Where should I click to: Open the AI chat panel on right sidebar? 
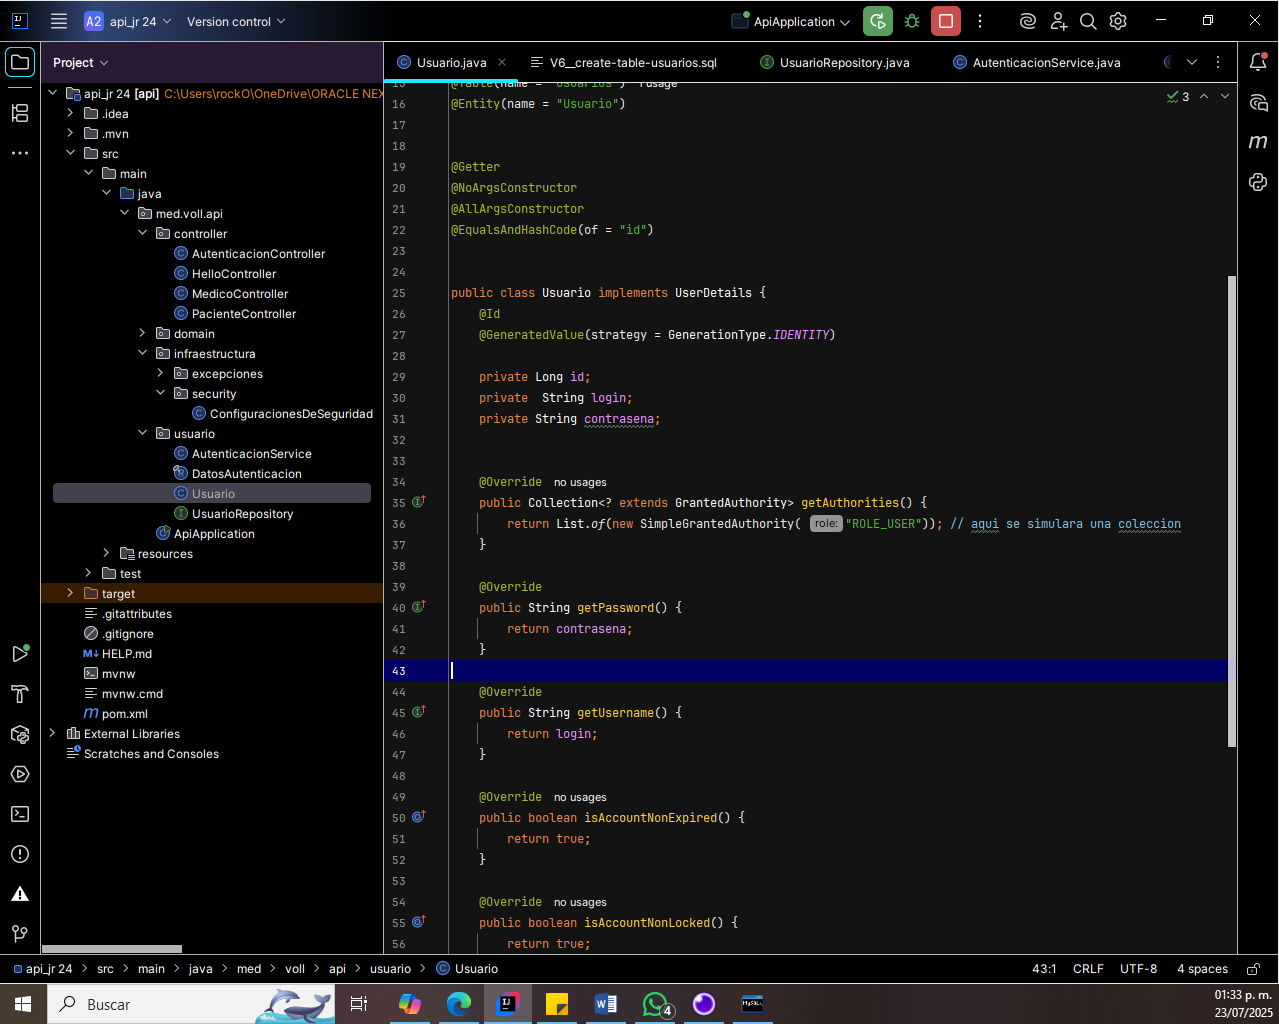(x=1258, y=102)
